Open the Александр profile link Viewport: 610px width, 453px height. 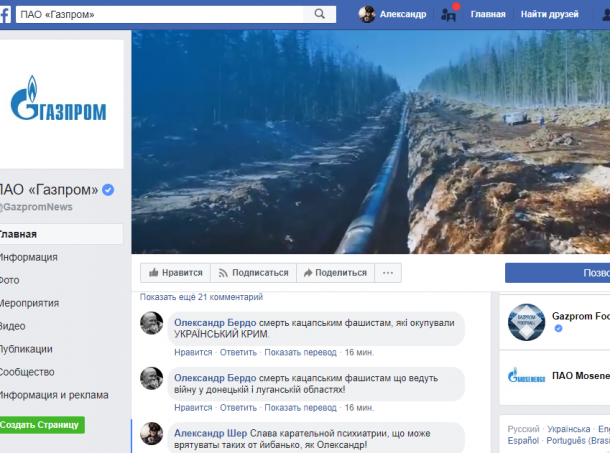tap(403, 14)
